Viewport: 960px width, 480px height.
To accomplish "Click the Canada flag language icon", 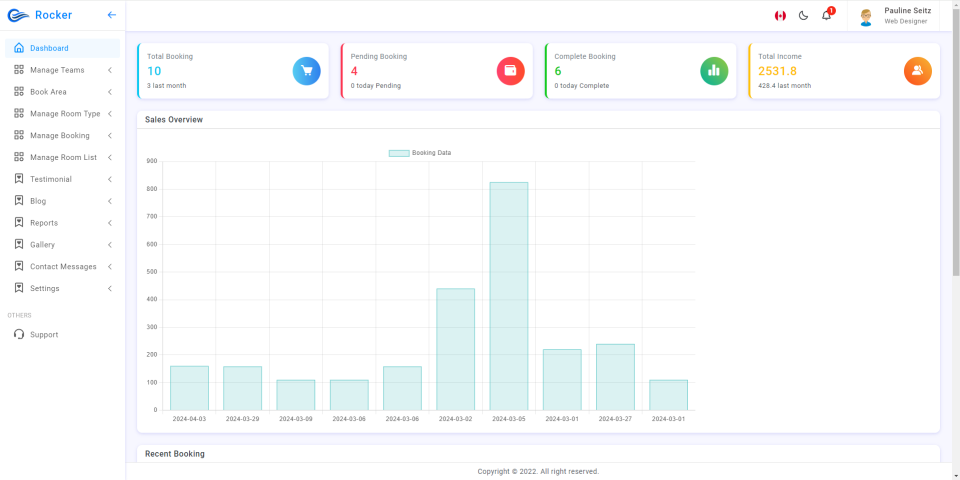I will [780, 16].
